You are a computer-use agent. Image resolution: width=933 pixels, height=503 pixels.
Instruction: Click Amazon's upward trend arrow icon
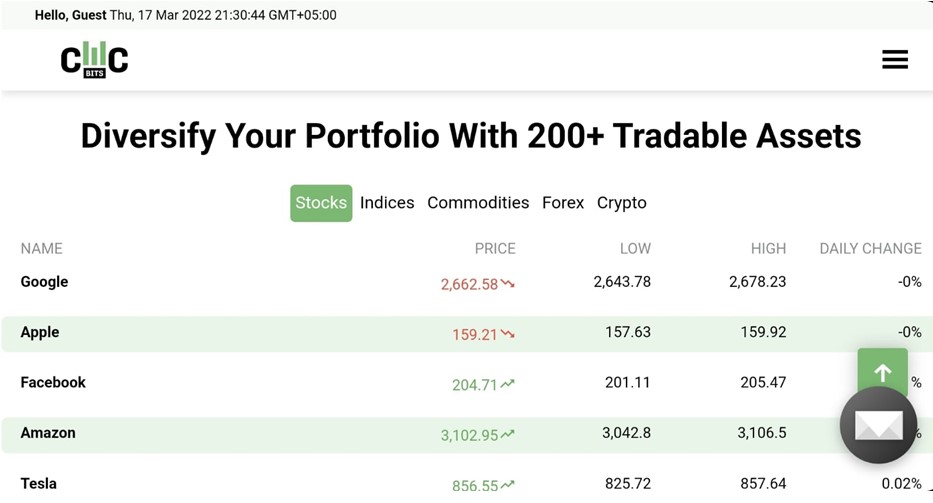(x=508, y=435)
